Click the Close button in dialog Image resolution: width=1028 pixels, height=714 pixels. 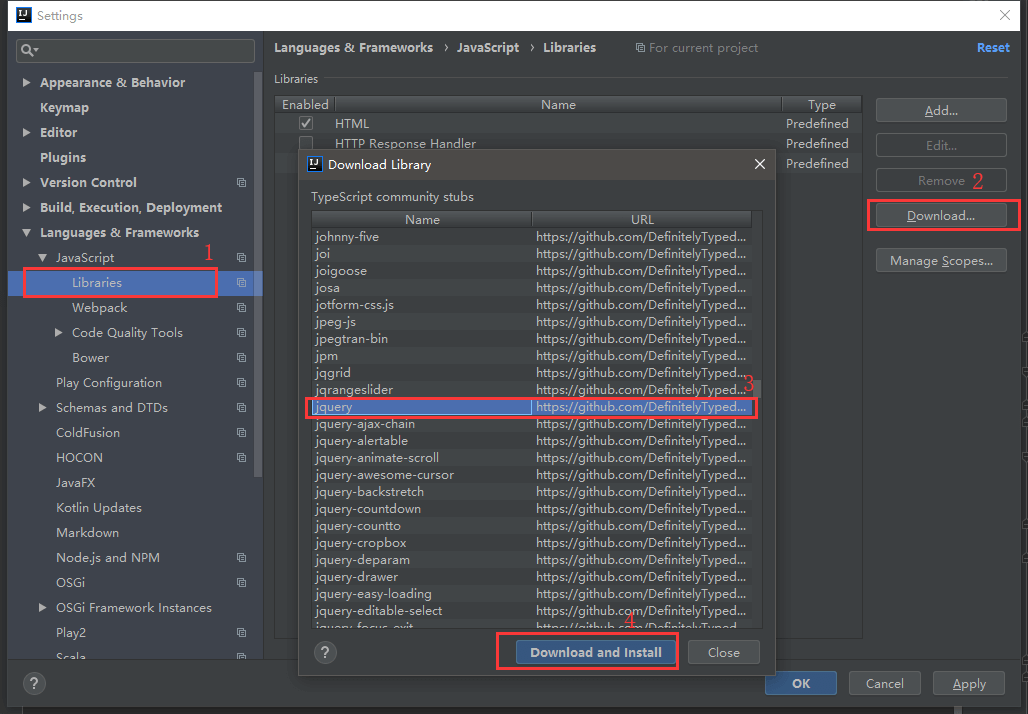[724, 652]
